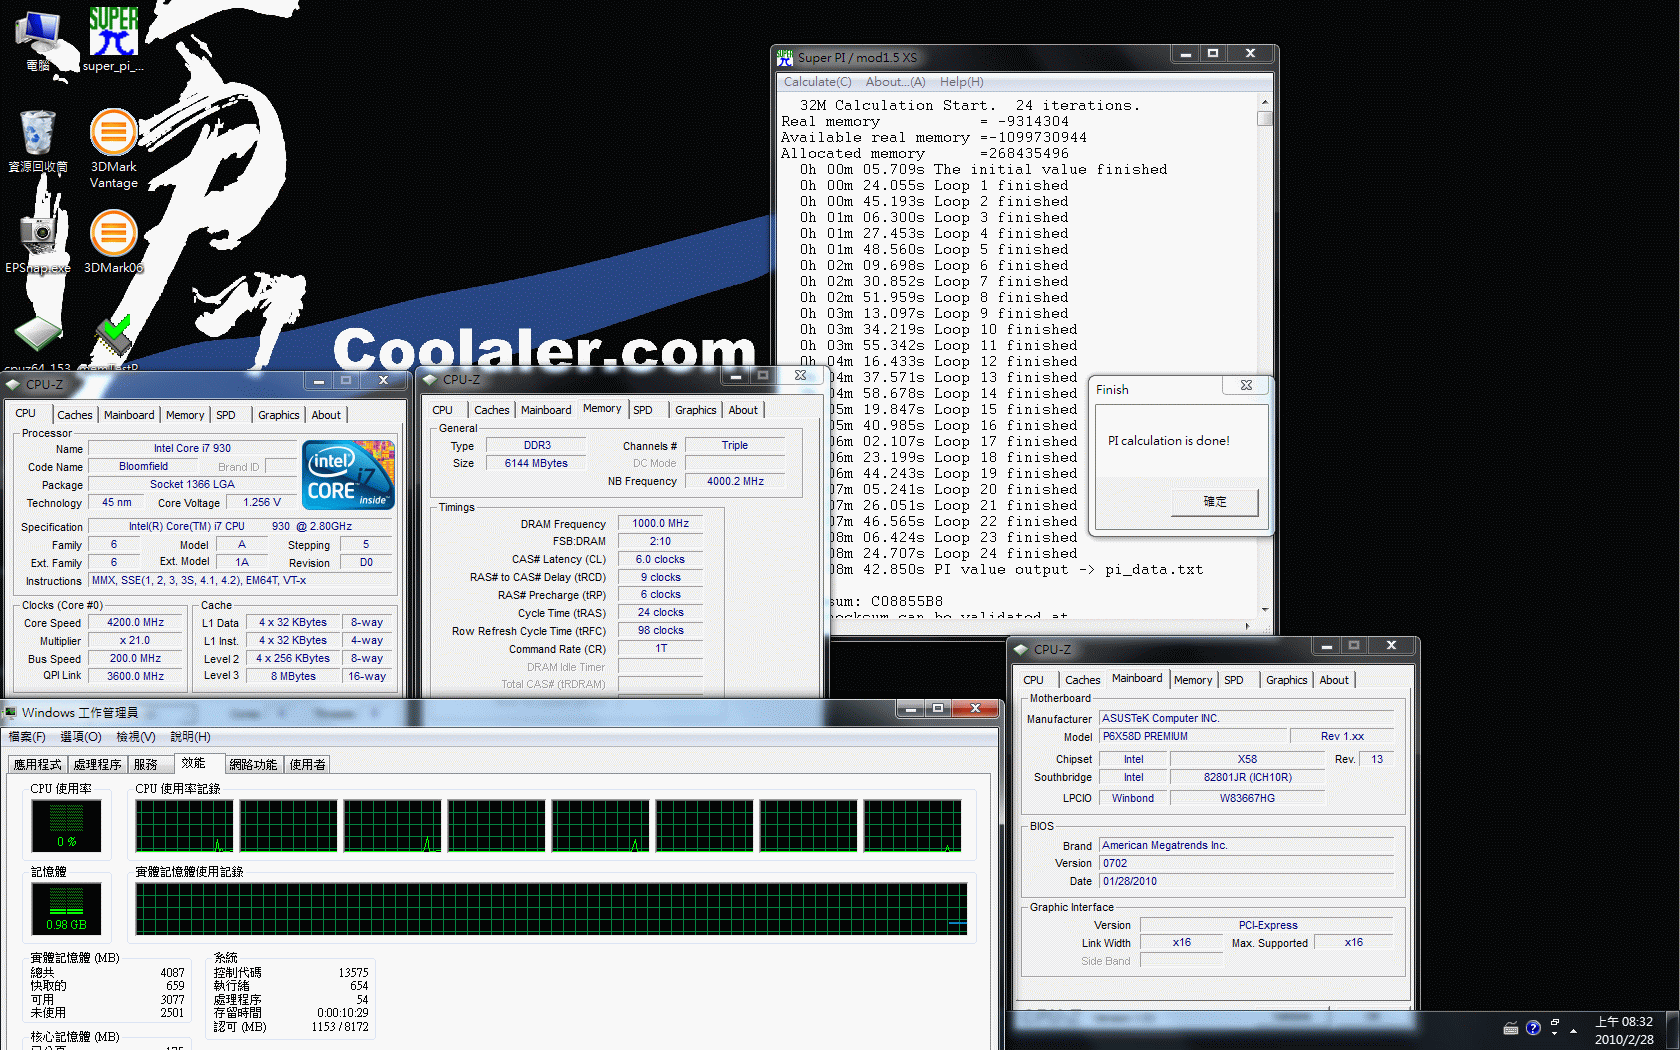Open 選項(O) menu in Task Manager
Viewport: 1680px width, 1050px height.
(x=81, y=737)
